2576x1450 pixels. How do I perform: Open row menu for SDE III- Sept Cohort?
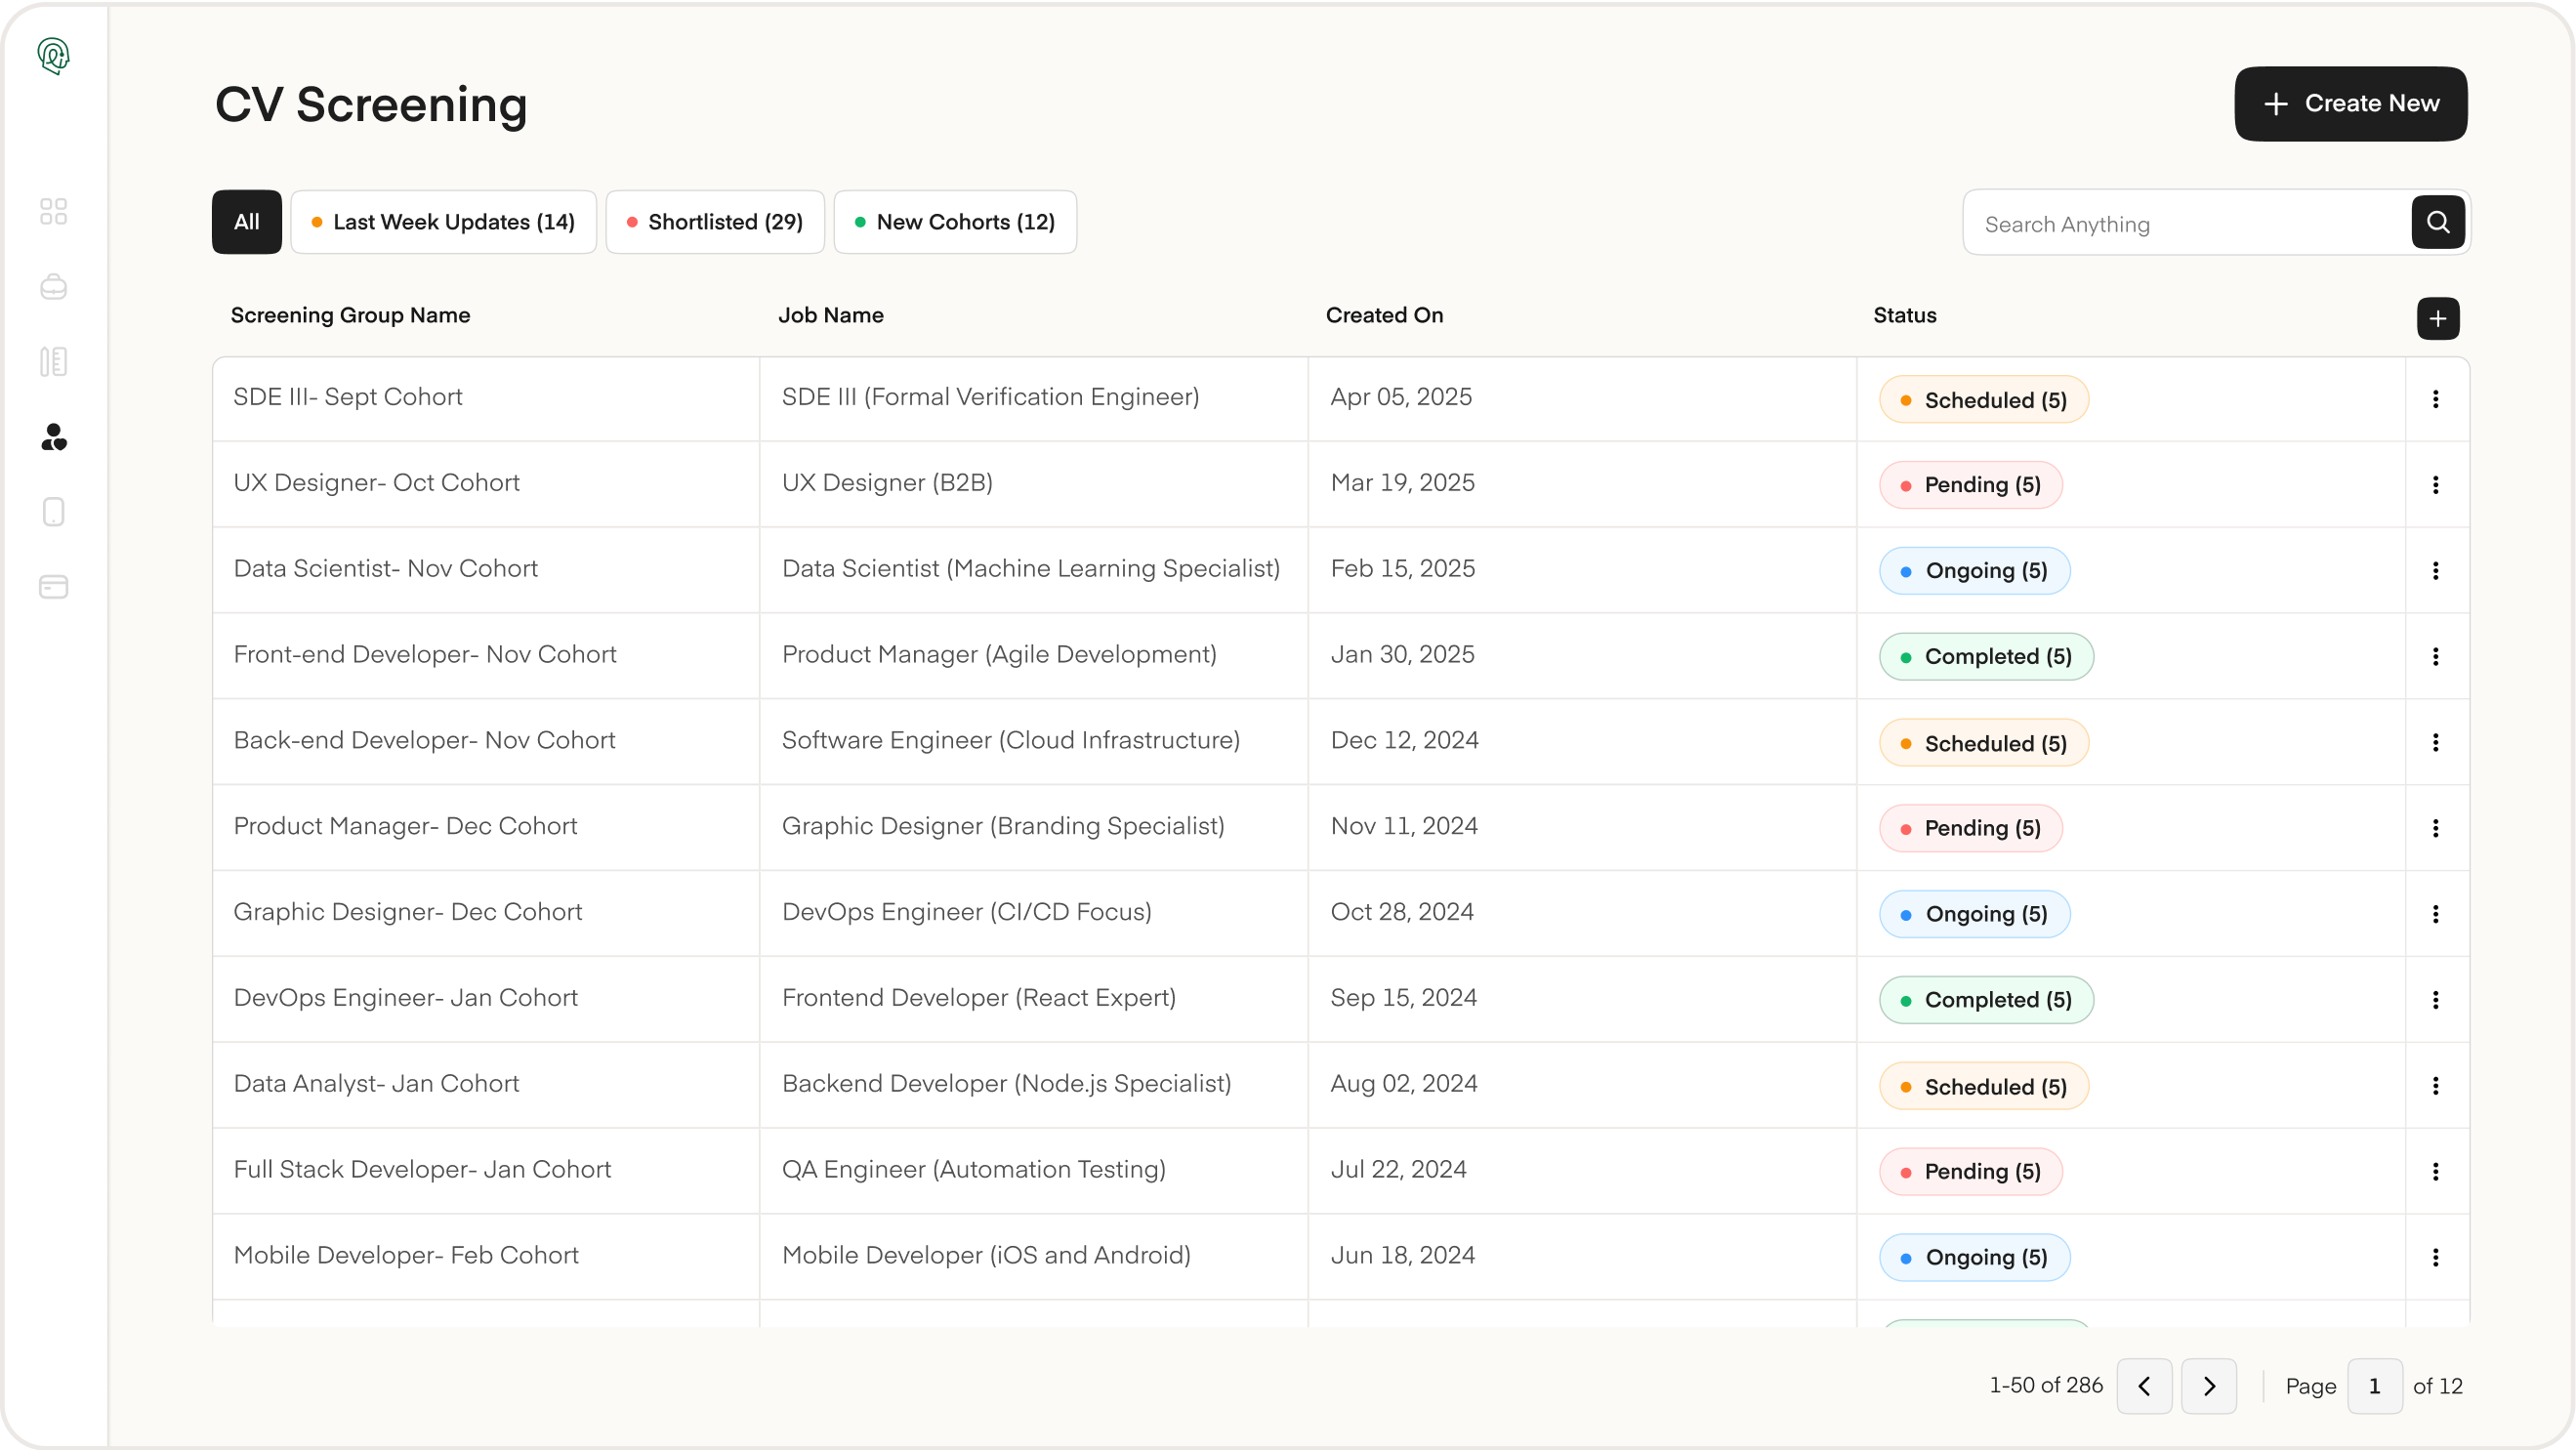tap(2436, 399)
